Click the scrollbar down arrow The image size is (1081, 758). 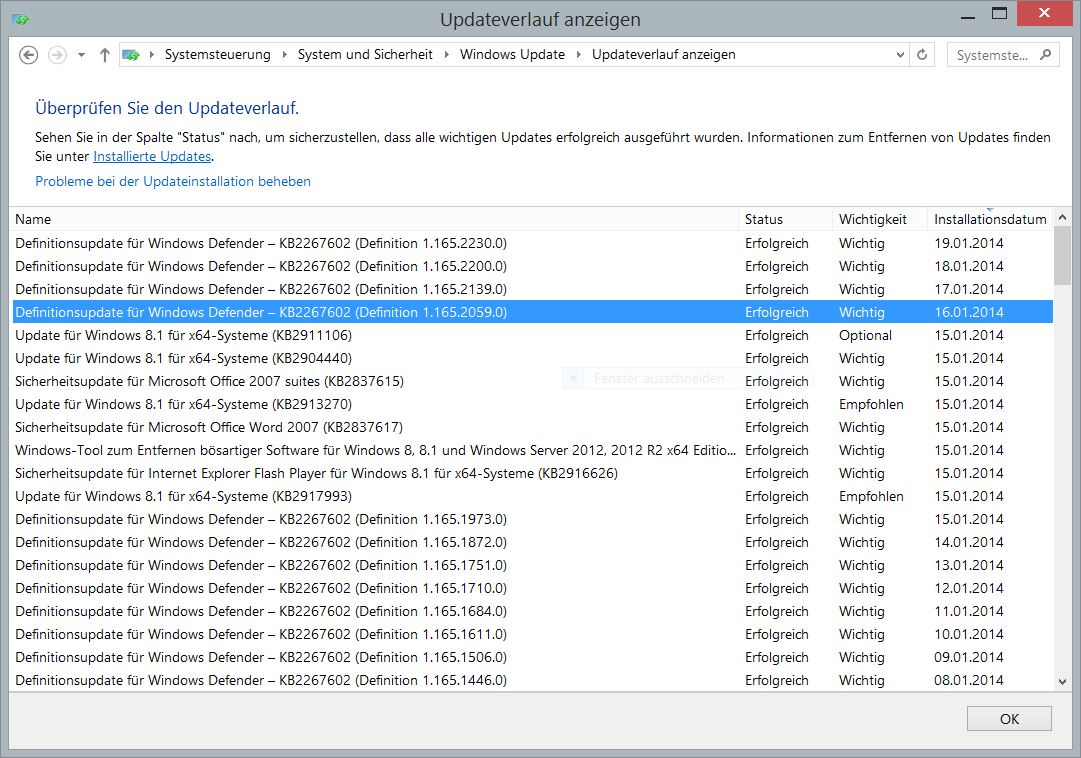pos(1062,681)
